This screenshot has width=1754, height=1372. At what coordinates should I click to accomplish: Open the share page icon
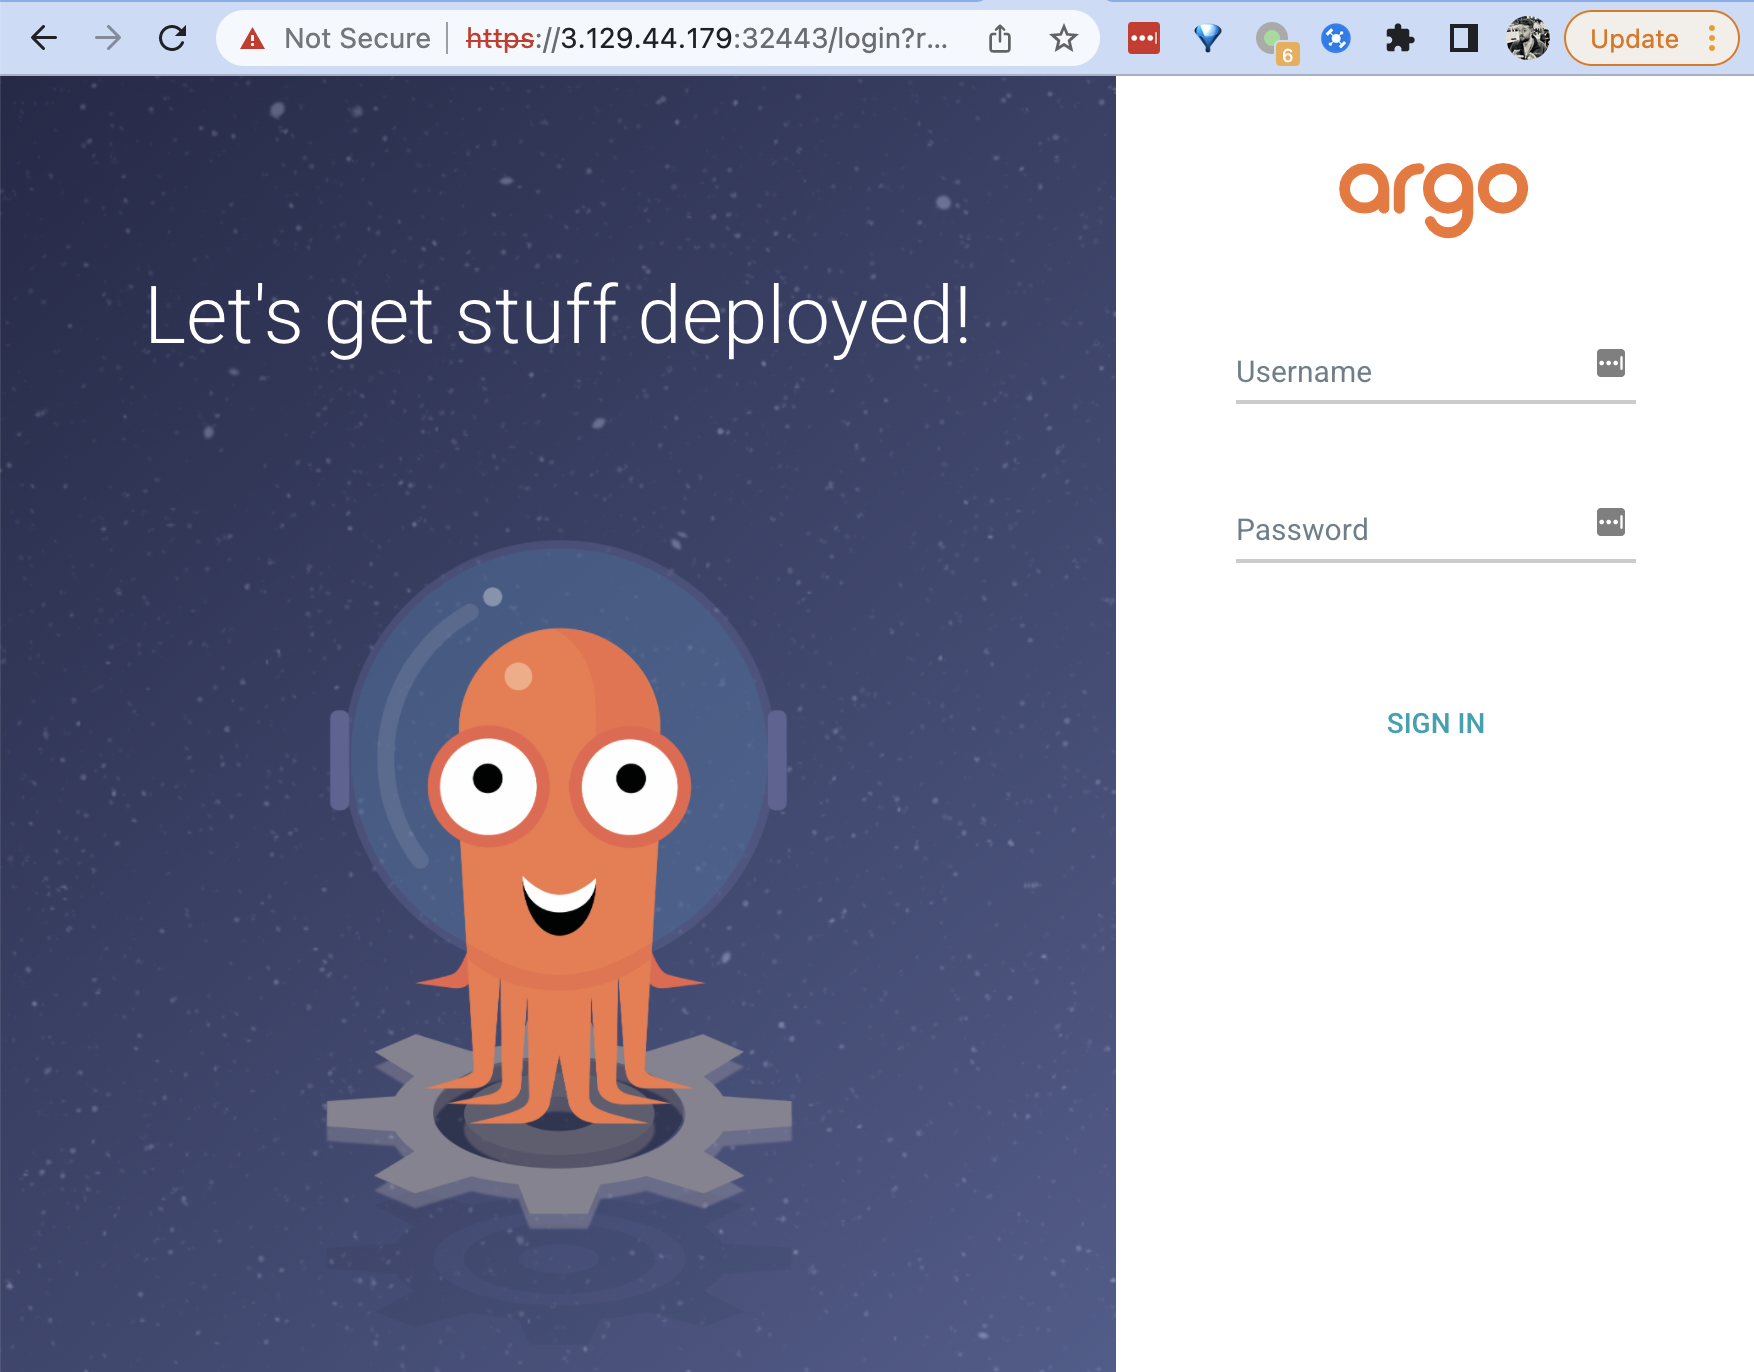[999, 39]
